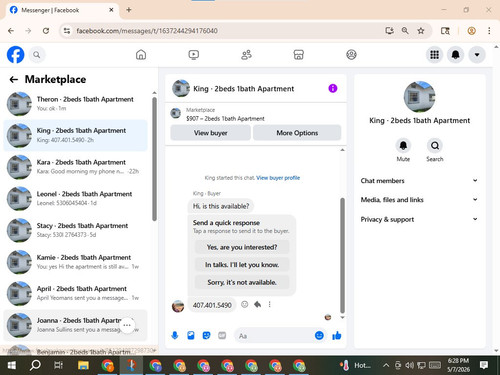Open Joanna 2beds 1bath Apartment chat
This screenshot has height=375, width=500.
pos(75,325)
